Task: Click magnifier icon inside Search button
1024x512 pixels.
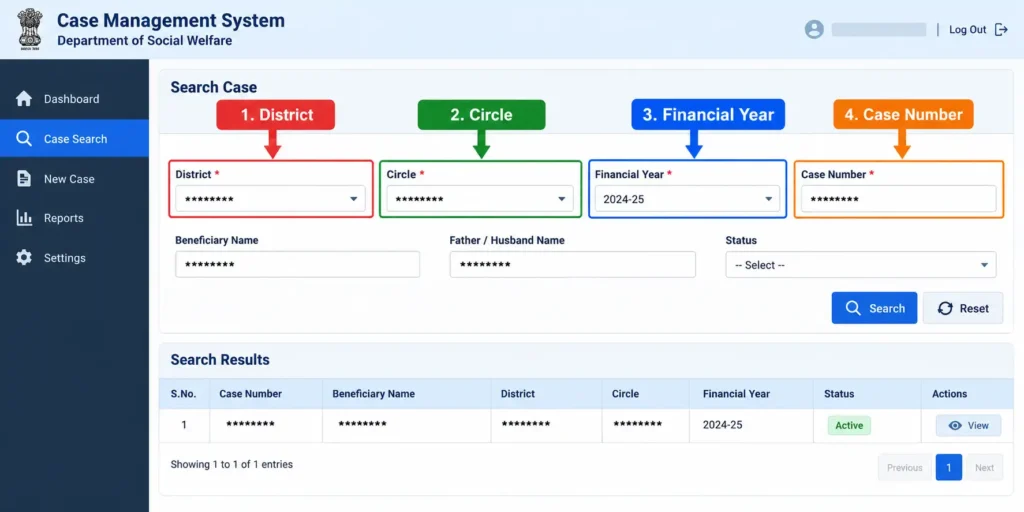Action: point(853,308)
